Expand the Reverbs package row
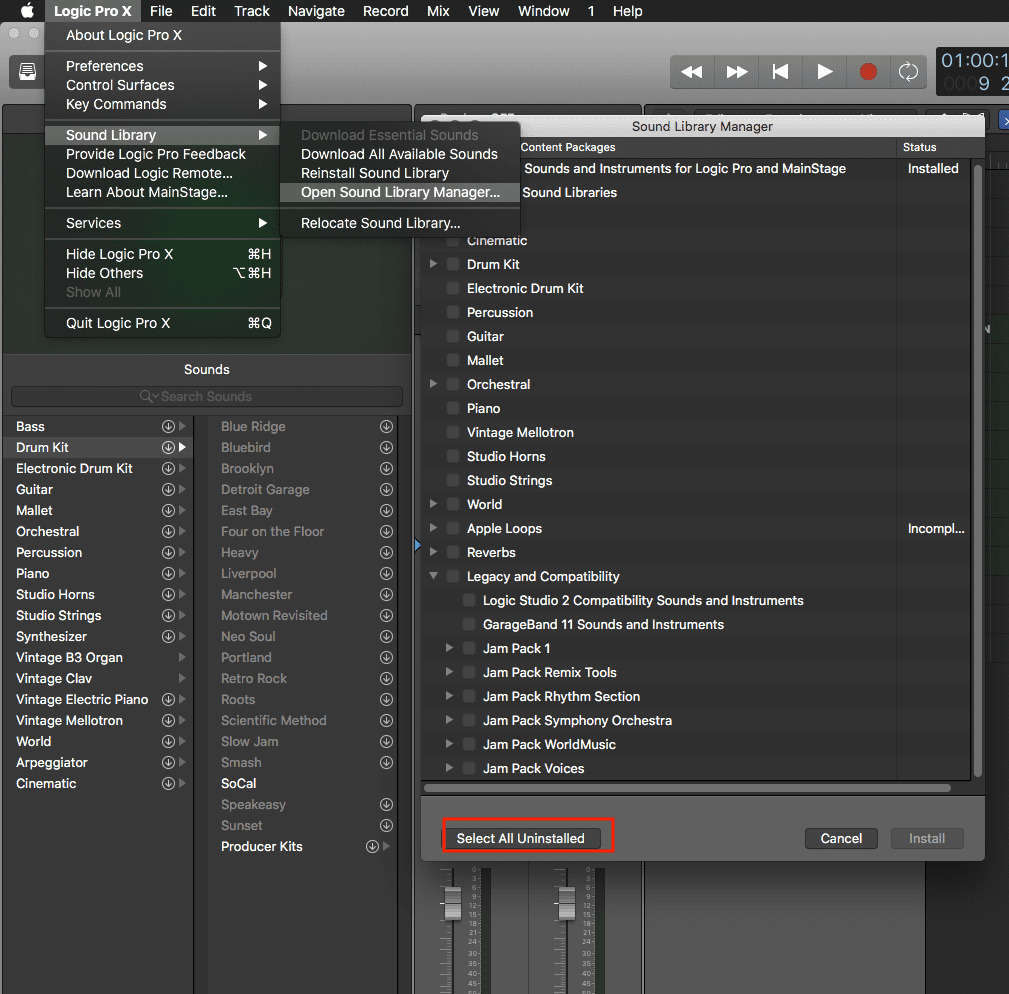The image size is (1009, 994). coord(433,551)
